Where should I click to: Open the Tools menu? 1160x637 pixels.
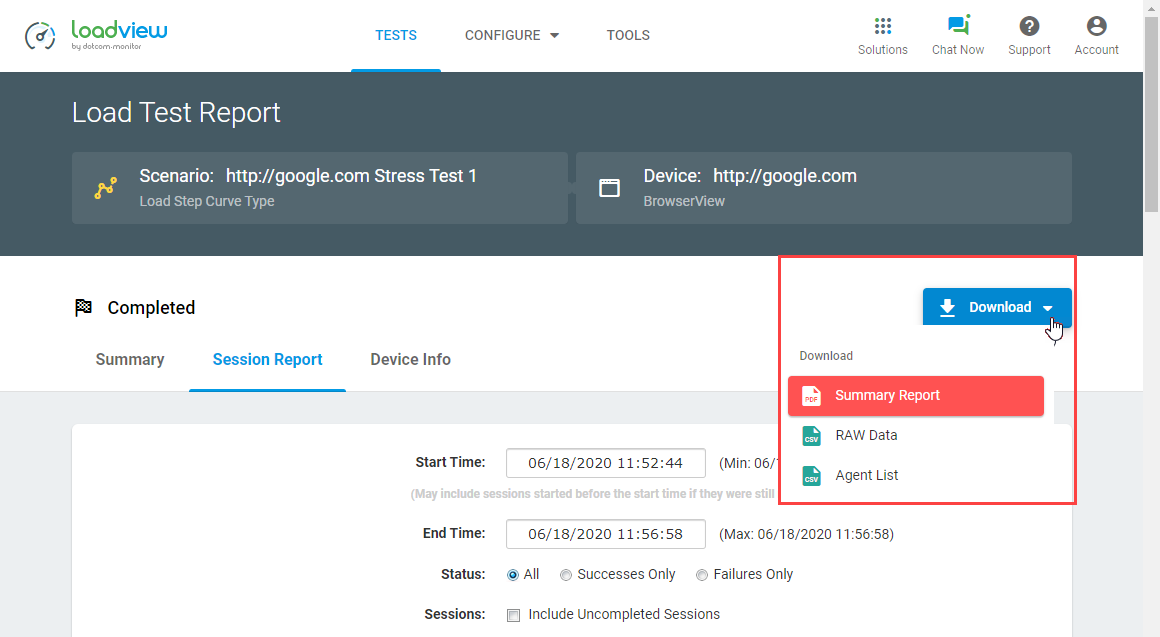pyautogui.click(x=628, y=36)
